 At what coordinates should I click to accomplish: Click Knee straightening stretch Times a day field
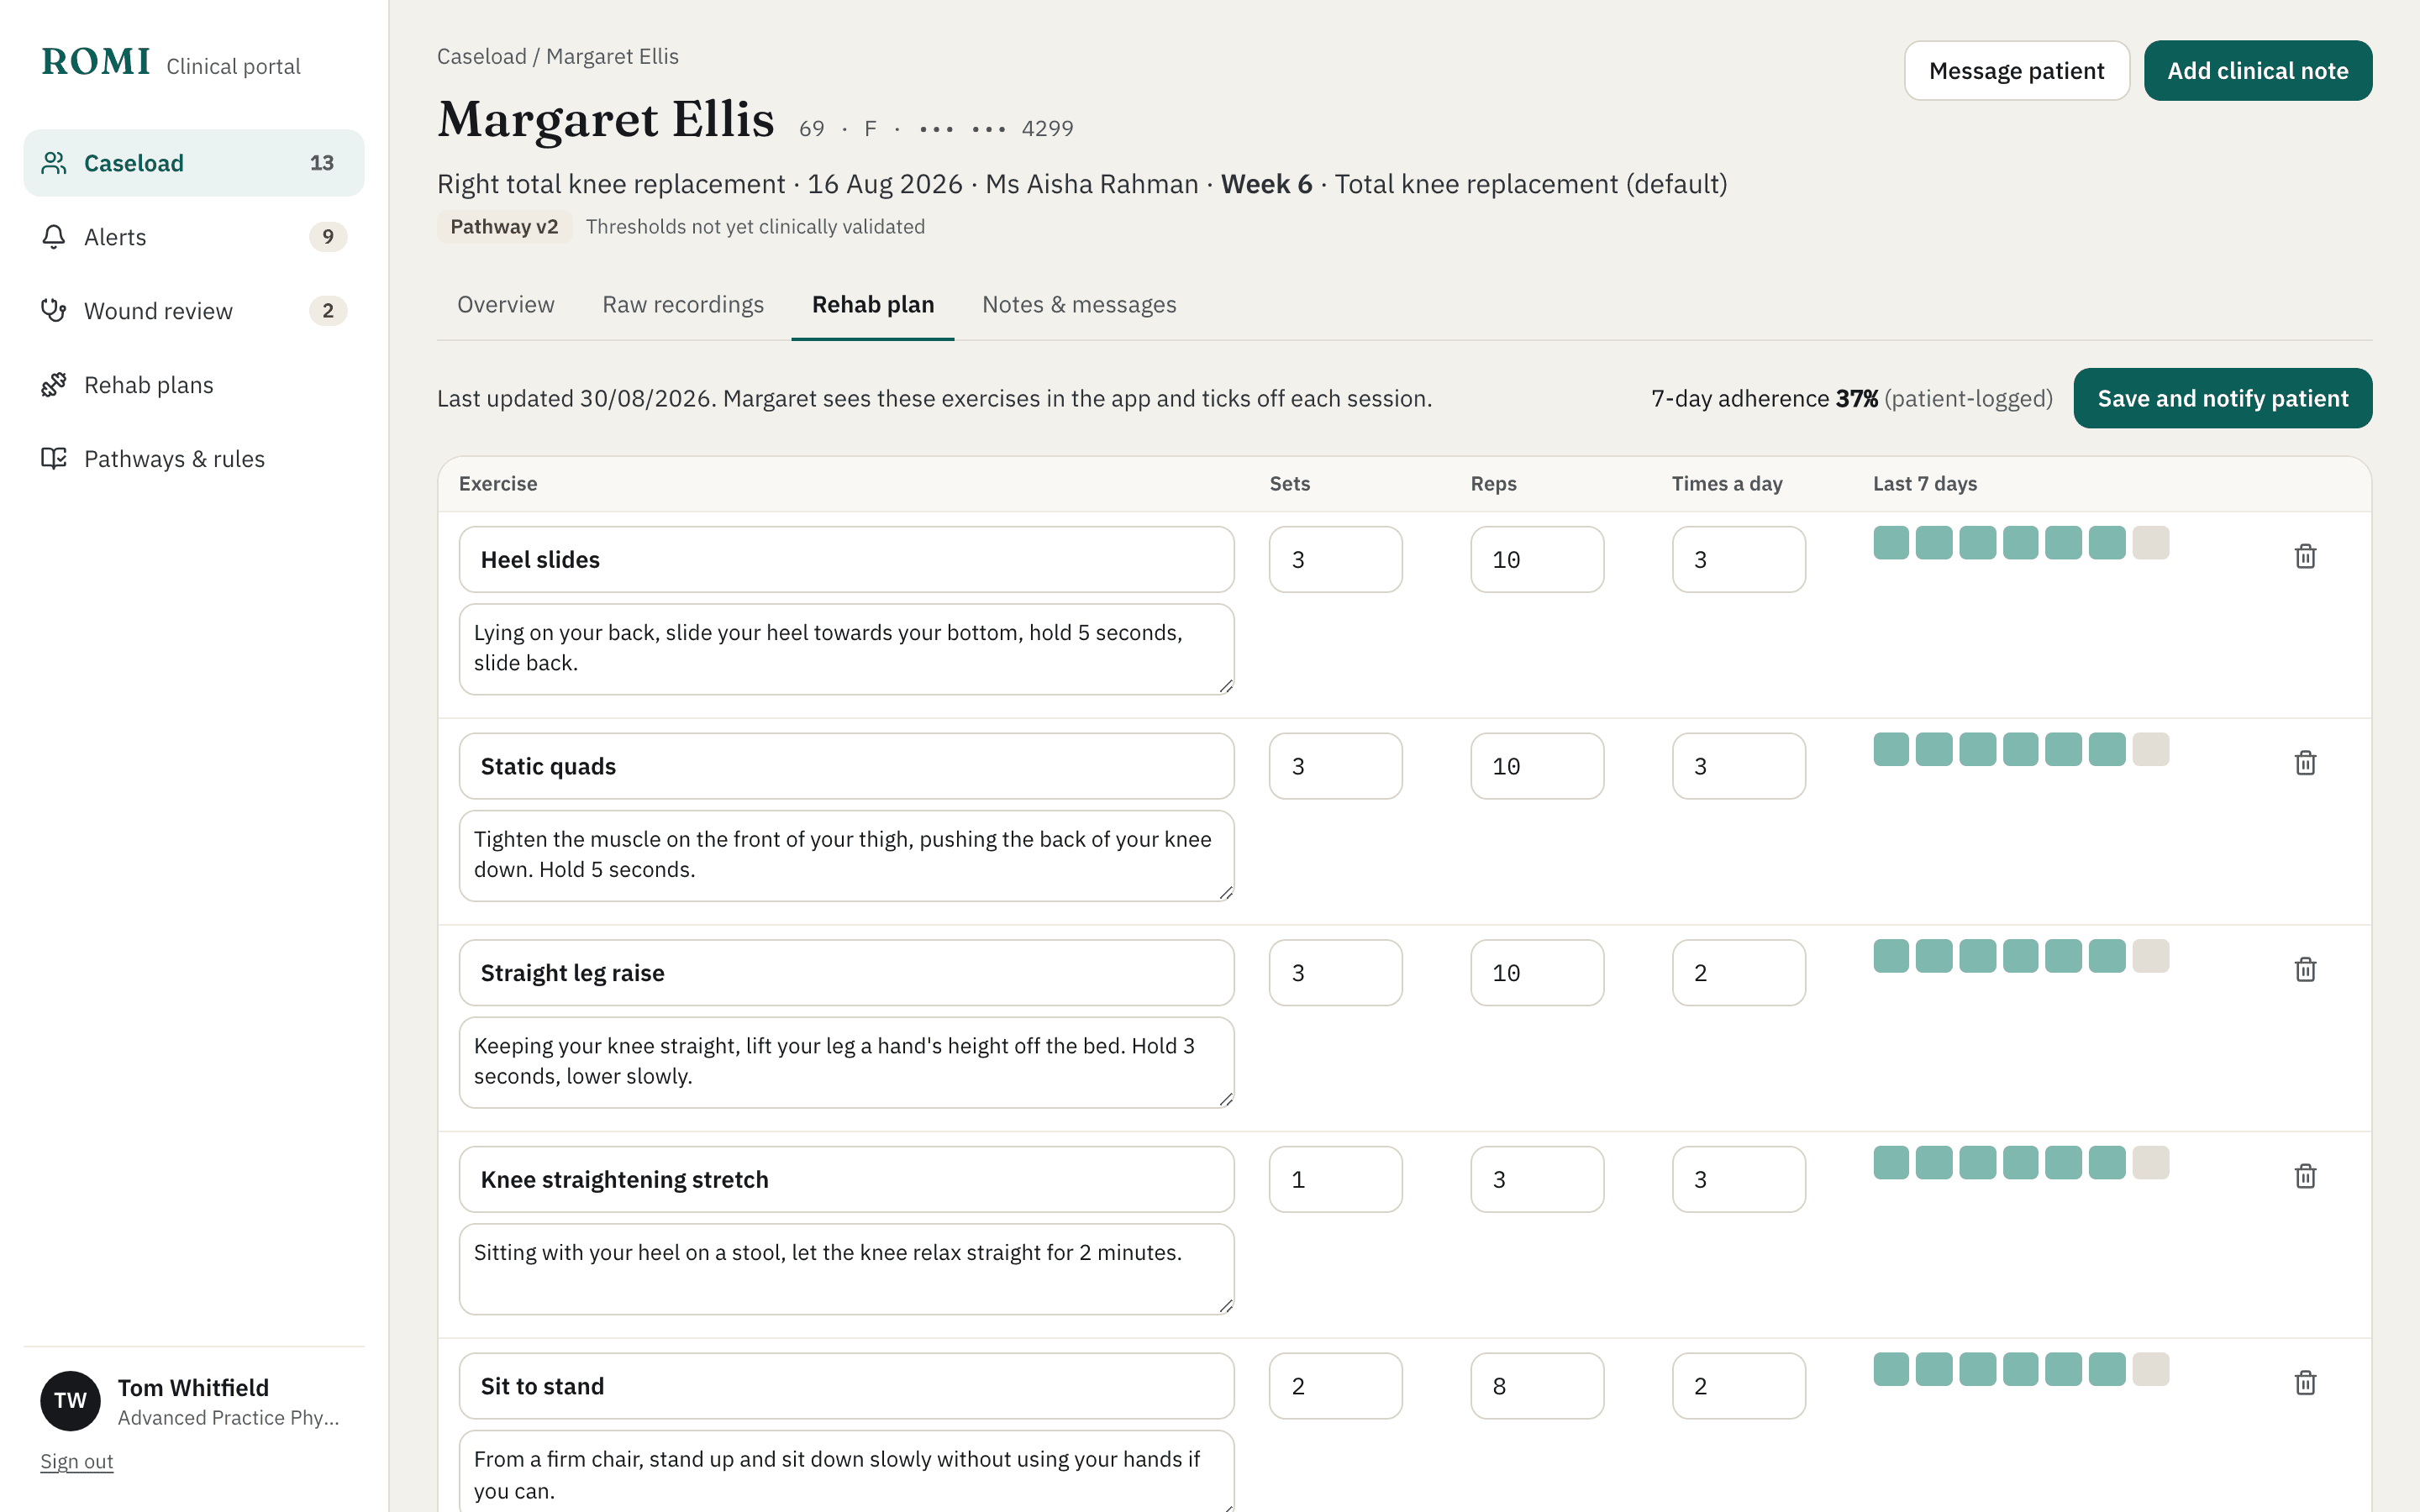click(1738, 1179)
